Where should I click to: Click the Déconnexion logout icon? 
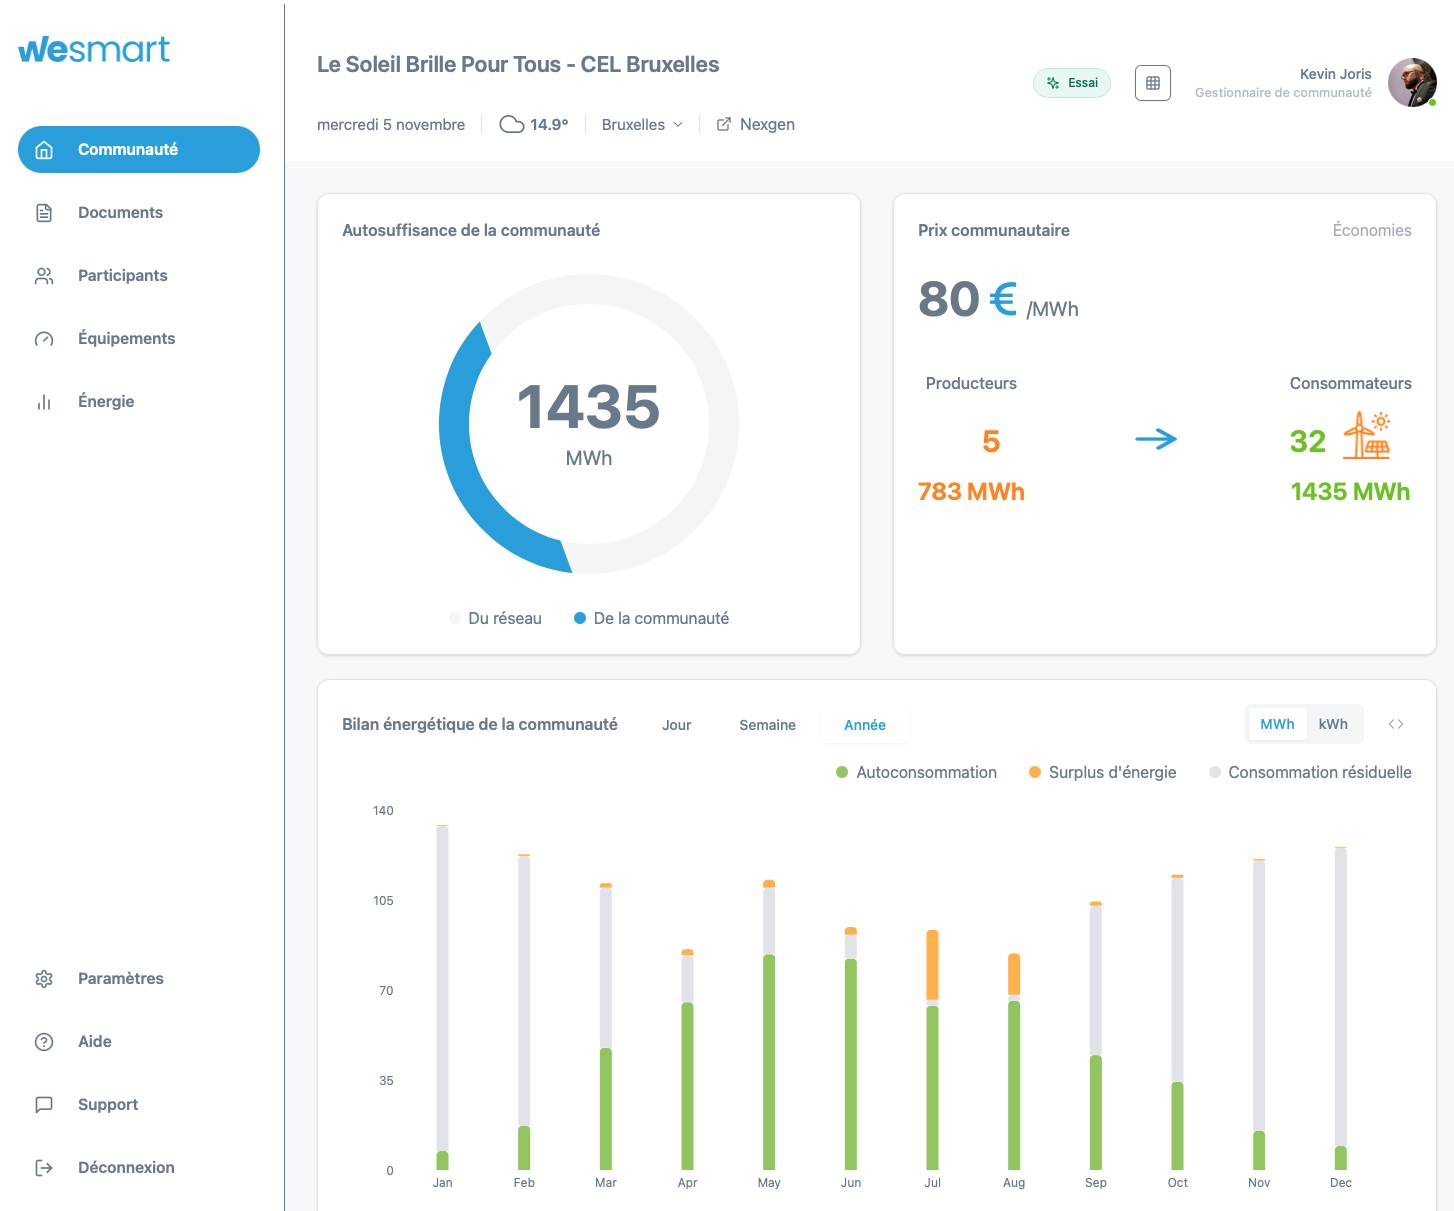(x=44, y=1168)
